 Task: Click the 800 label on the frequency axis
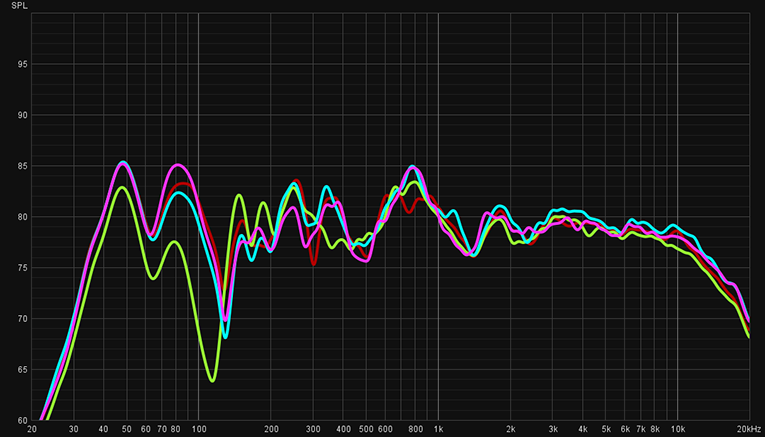(x=415, y=429)
